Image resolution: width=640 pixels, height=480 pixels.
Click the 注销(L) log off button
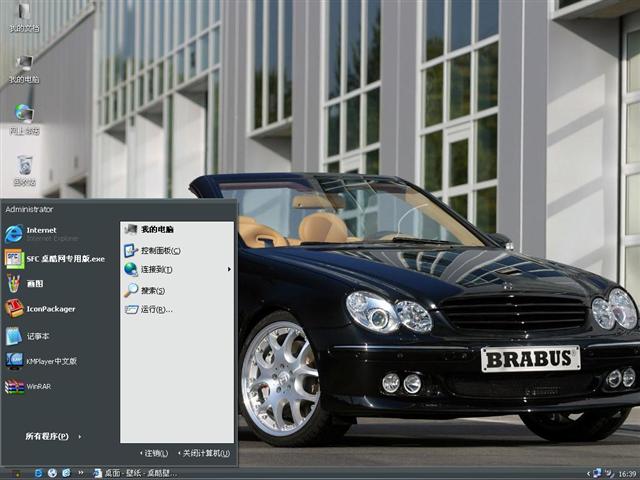click(153, 453)
